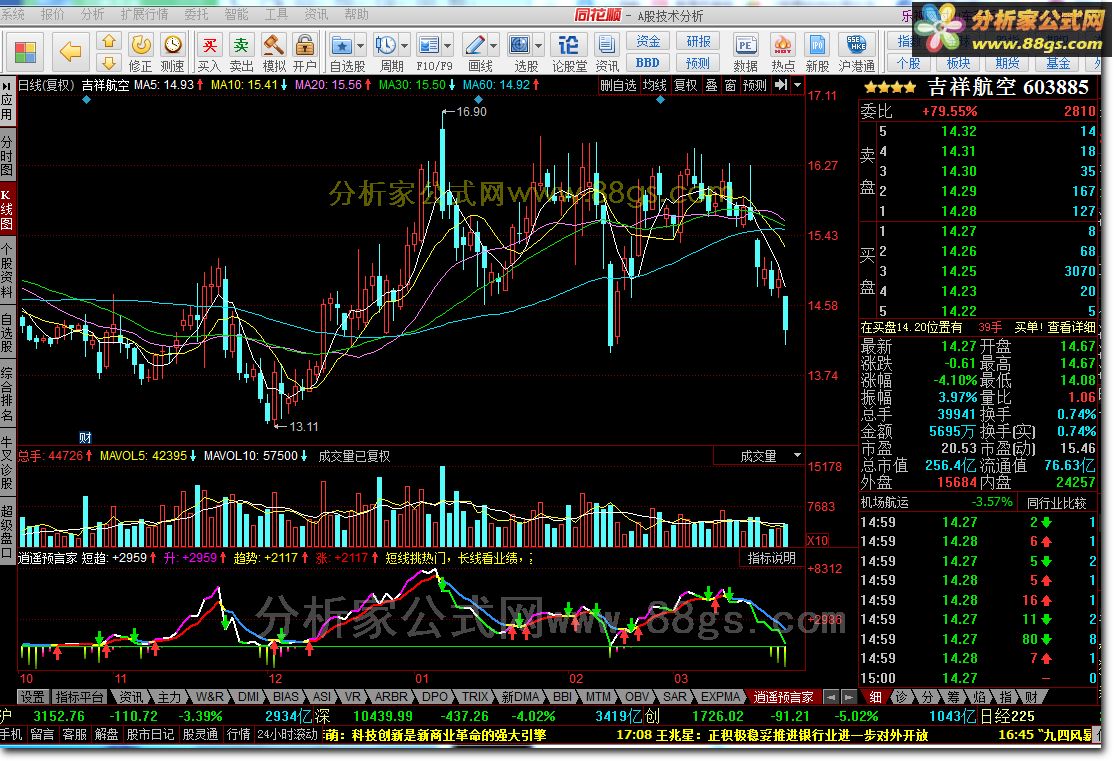This screenshot has height=761, width=1114.
Task: Click the 开户 padlock icon
Action: pos(305,45)
